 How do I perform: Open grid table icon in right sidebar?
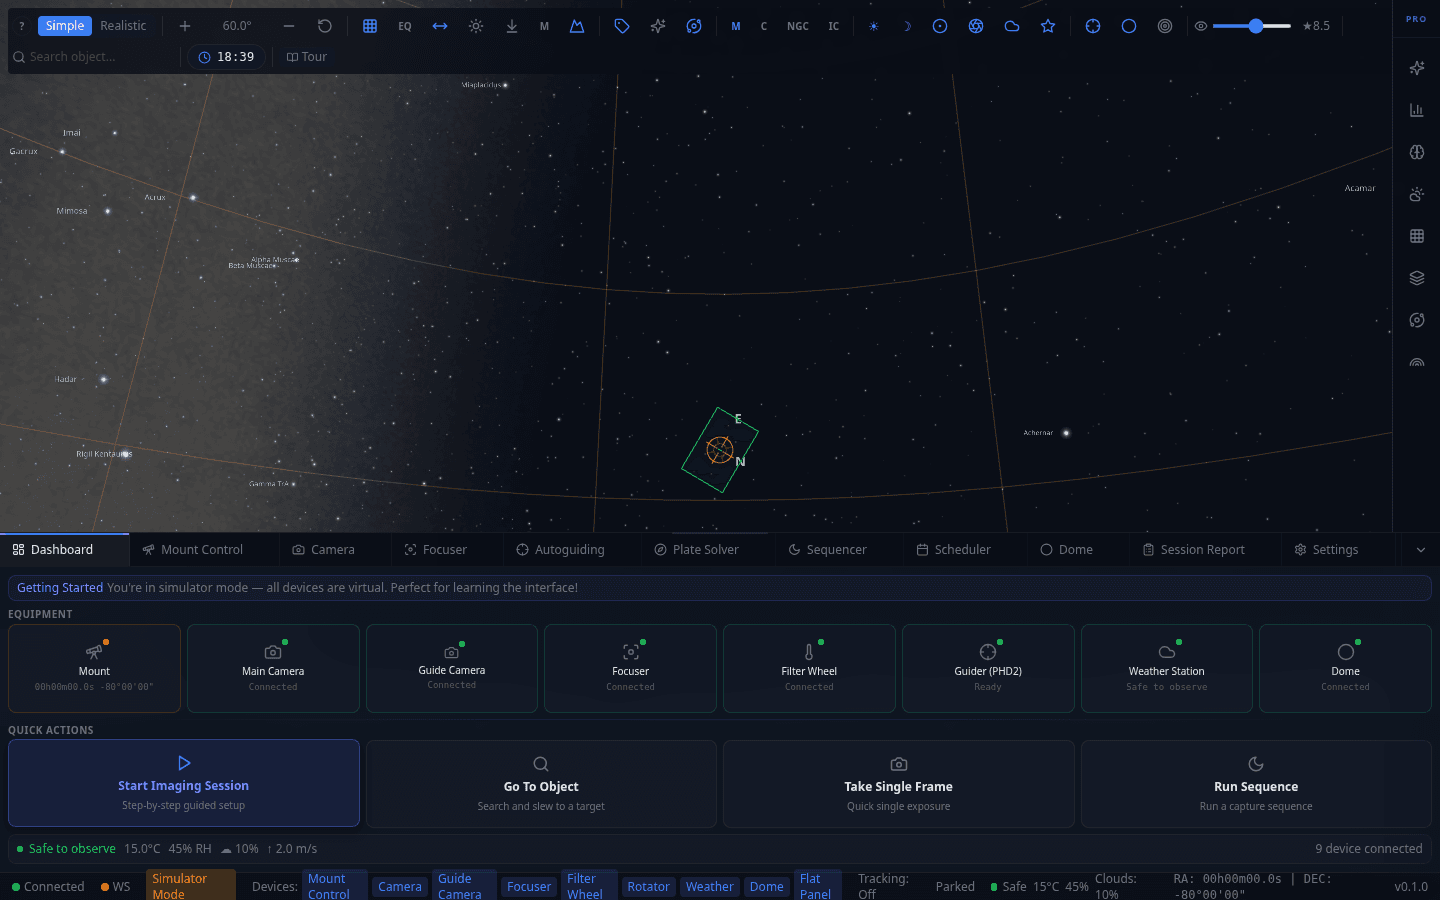(x=1417, y=236)
